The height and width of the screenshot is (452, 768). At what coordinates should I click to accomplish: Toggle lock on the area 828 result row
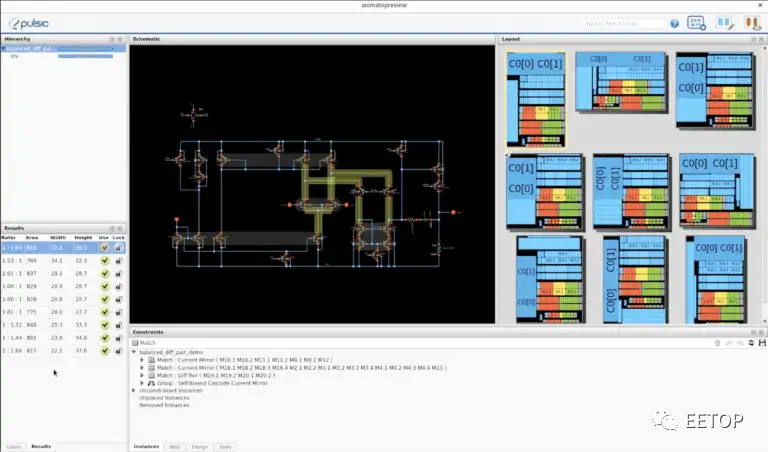(119, 299)
